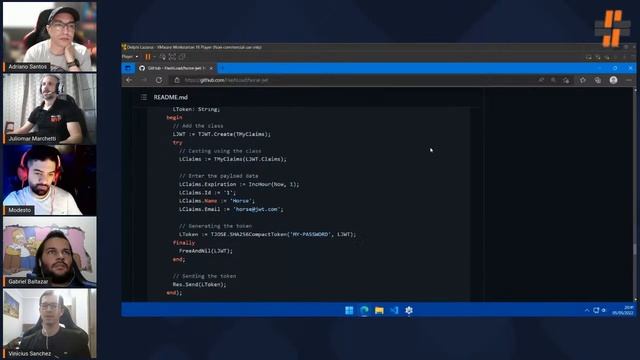Open Edge settings and more menu
The width and height of the screenshot is (640, 360).
click(x=629, y=80)
